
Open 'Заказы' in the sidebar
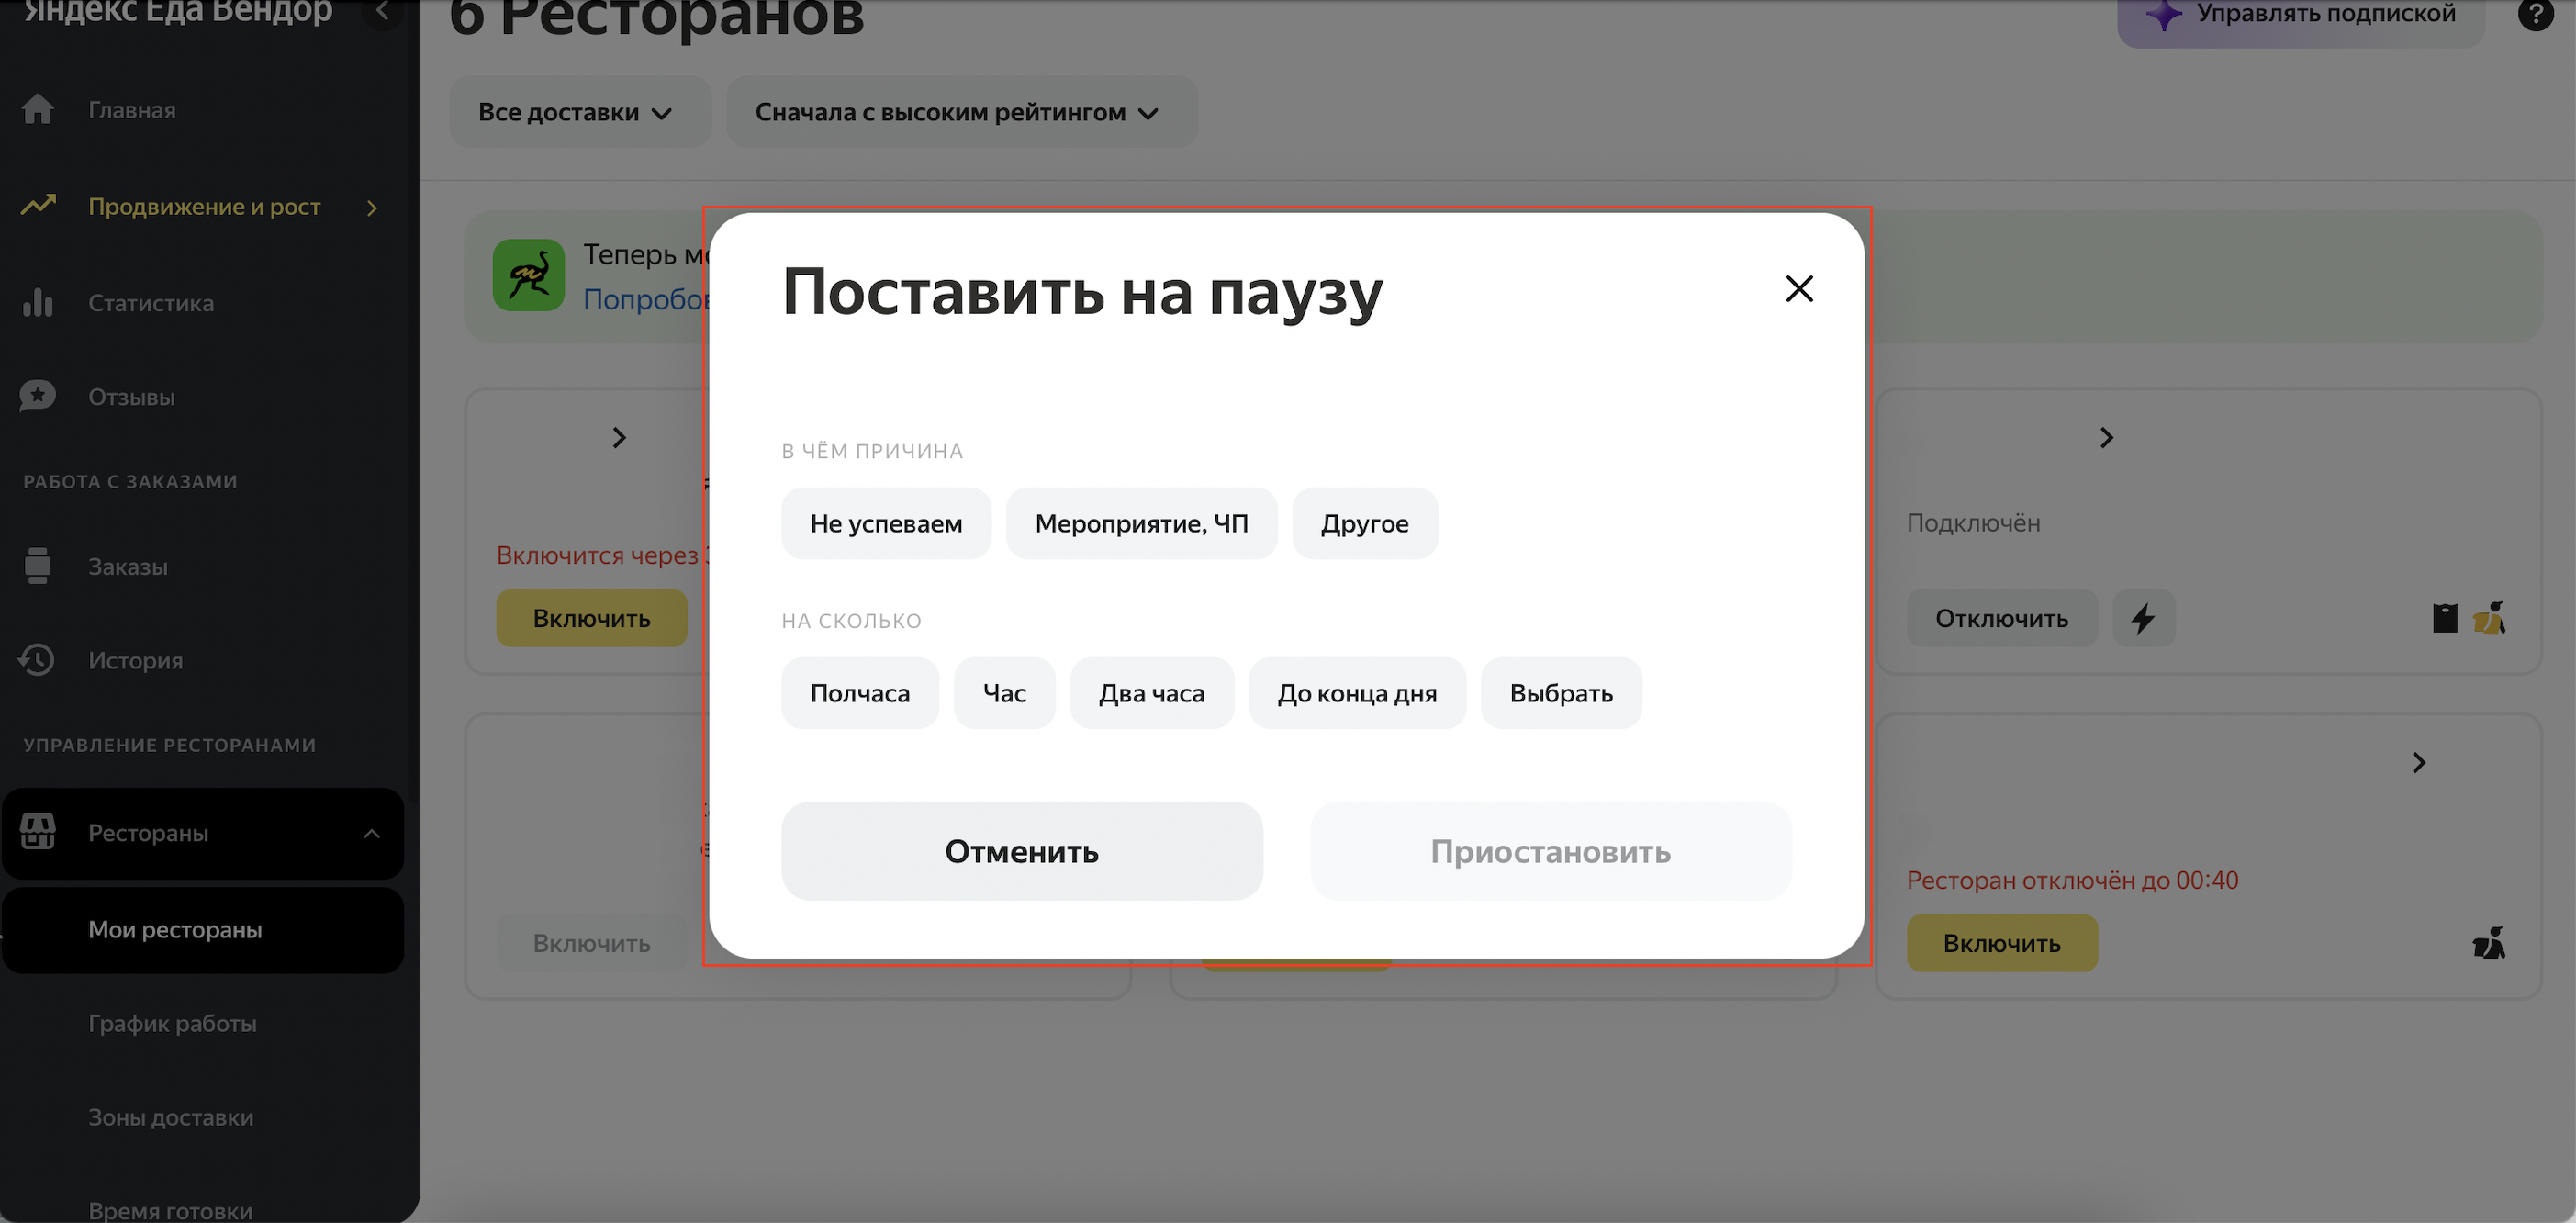(x=128, y=567)
